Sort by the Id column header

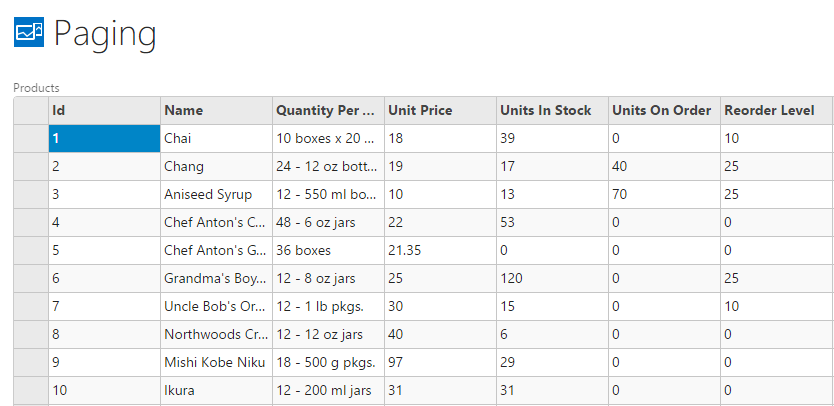(104, 110)
